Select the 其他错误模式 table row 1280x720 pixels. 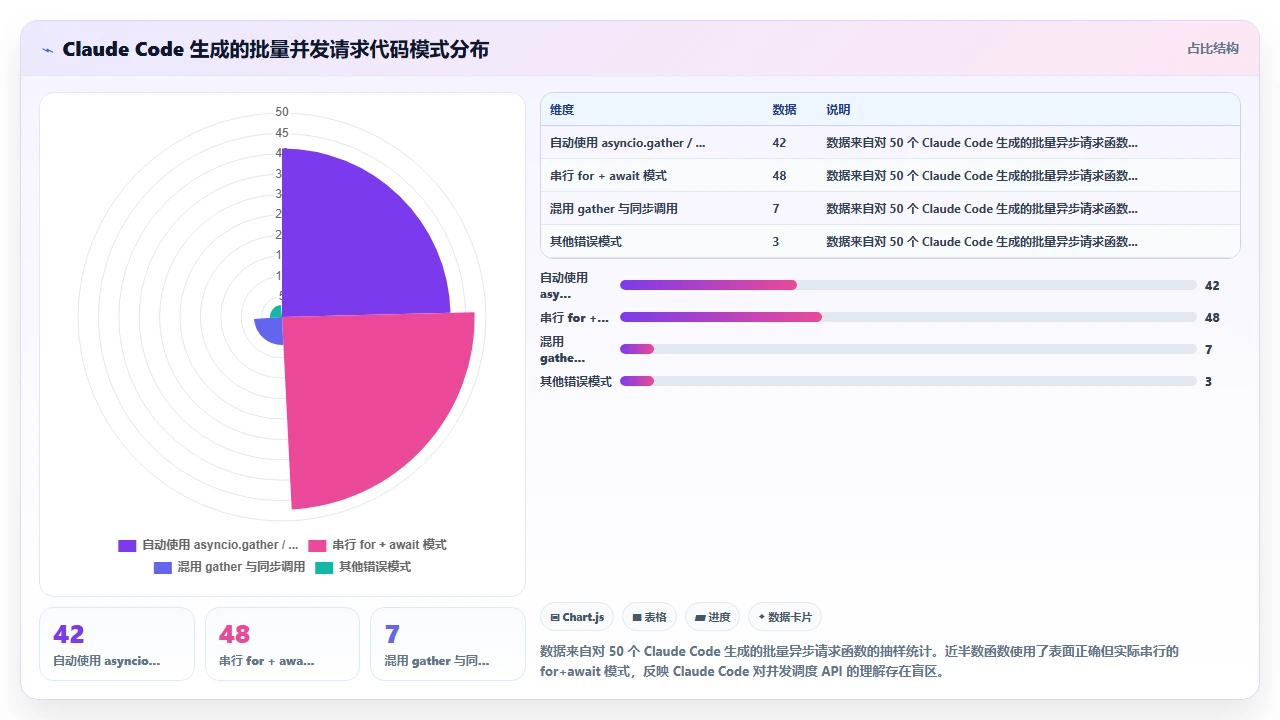890,242
